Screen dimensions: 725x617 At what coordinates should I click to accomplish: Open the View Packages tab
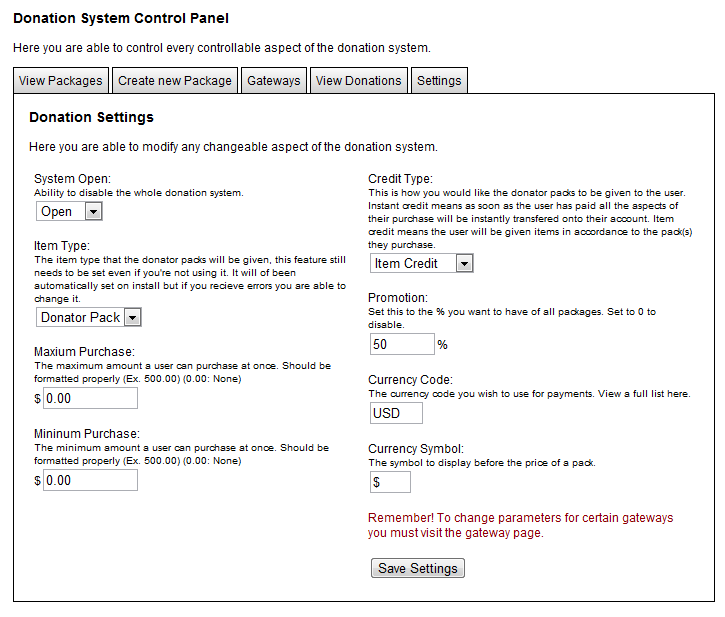coord(61,81)
